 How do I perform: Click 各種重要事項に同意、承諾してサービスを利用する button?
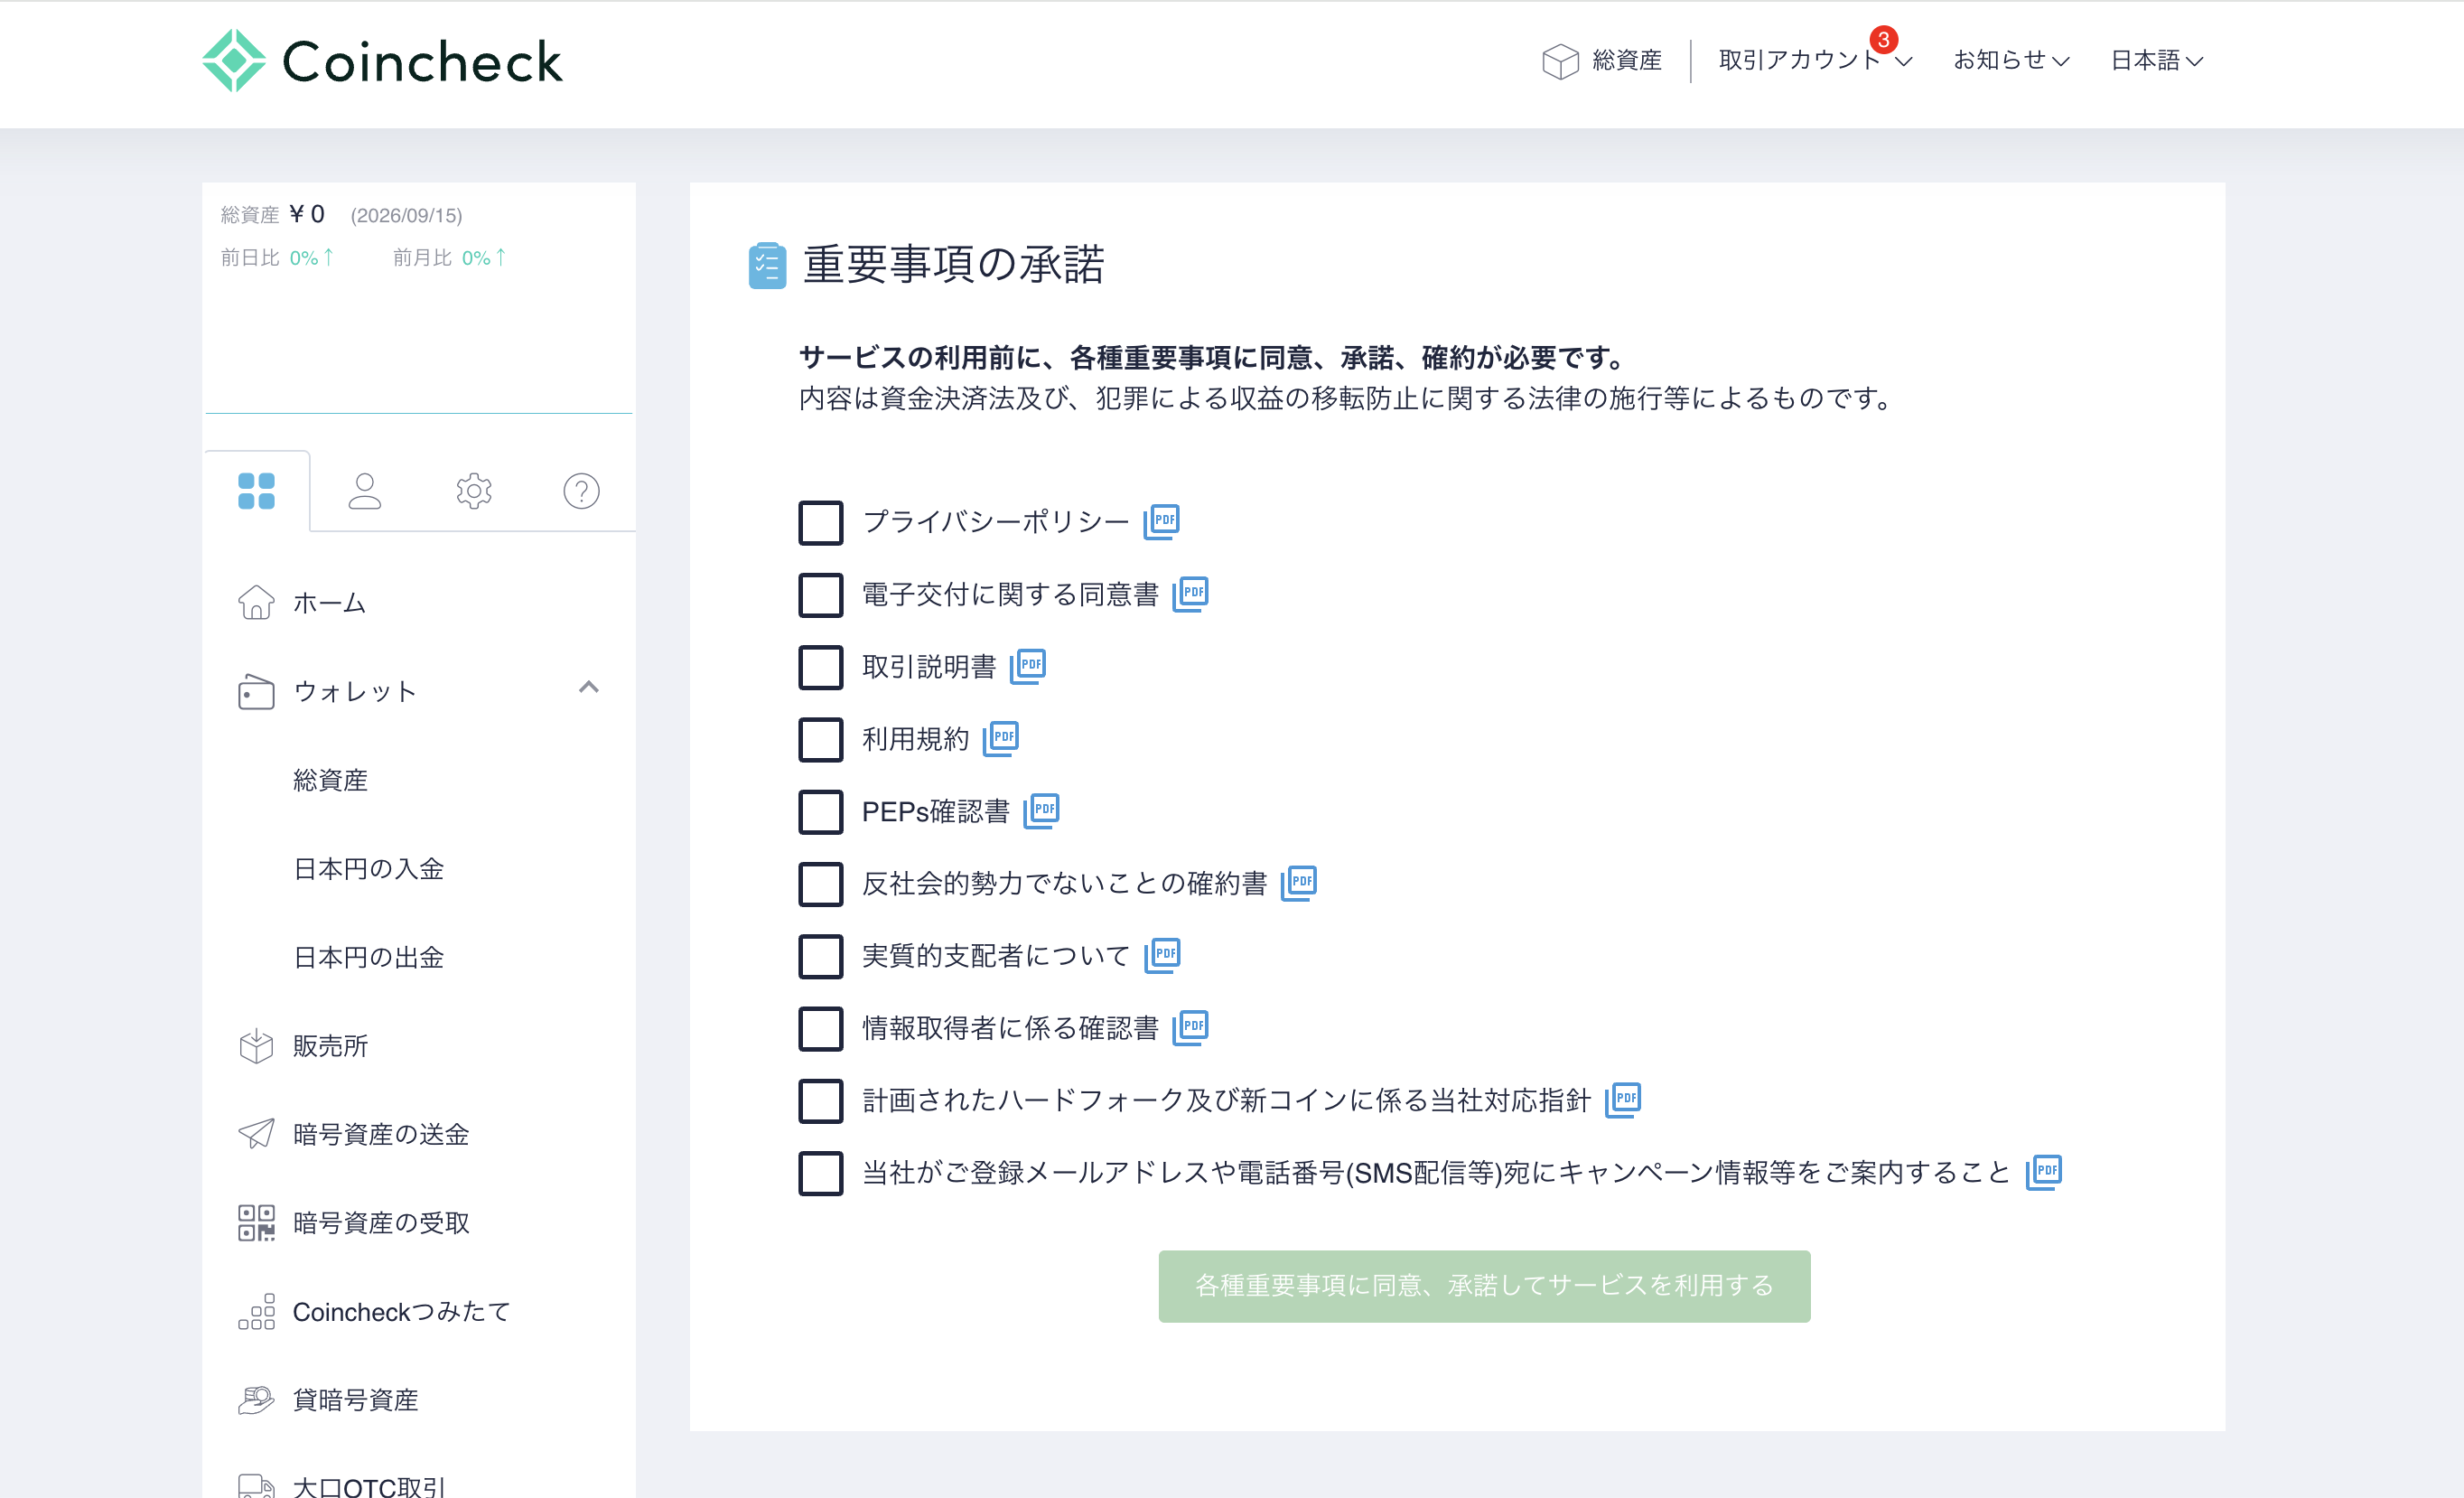pos(1484,1286)
